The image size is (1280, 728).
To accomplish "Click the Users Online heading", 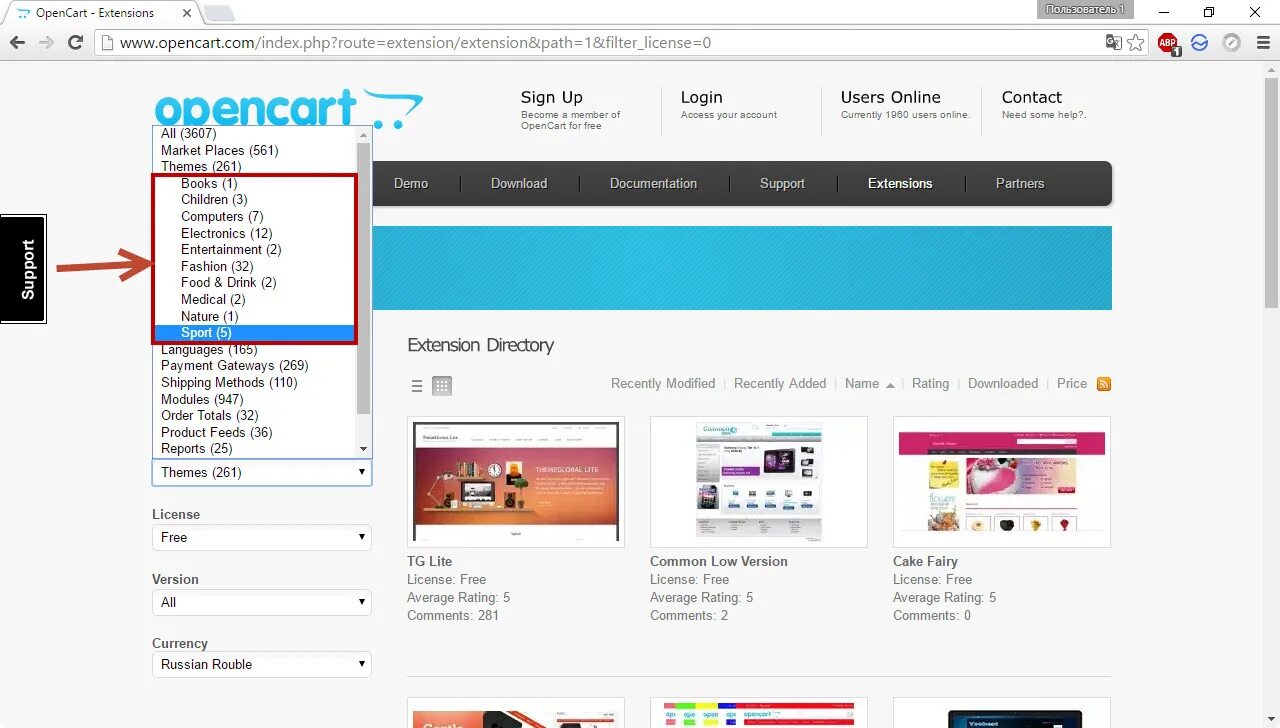I will [890, 97].
